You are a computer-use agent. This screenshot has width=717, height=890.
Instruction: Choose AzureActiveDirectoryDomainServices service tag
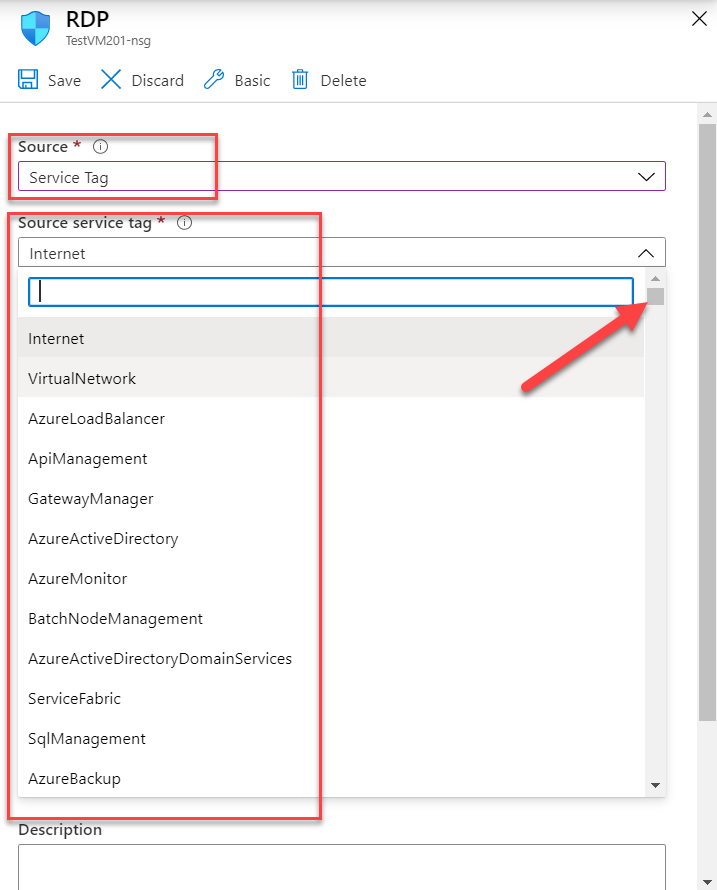[x=331, y=659]
